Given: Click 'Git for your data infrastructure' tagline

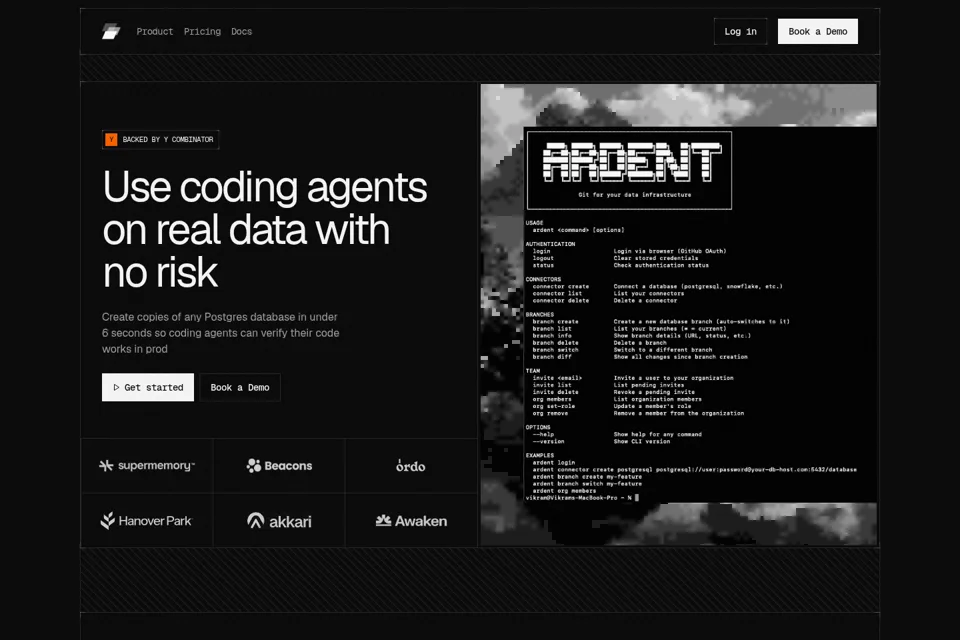Looking at the screenshot, I should [x=635, y=195].
